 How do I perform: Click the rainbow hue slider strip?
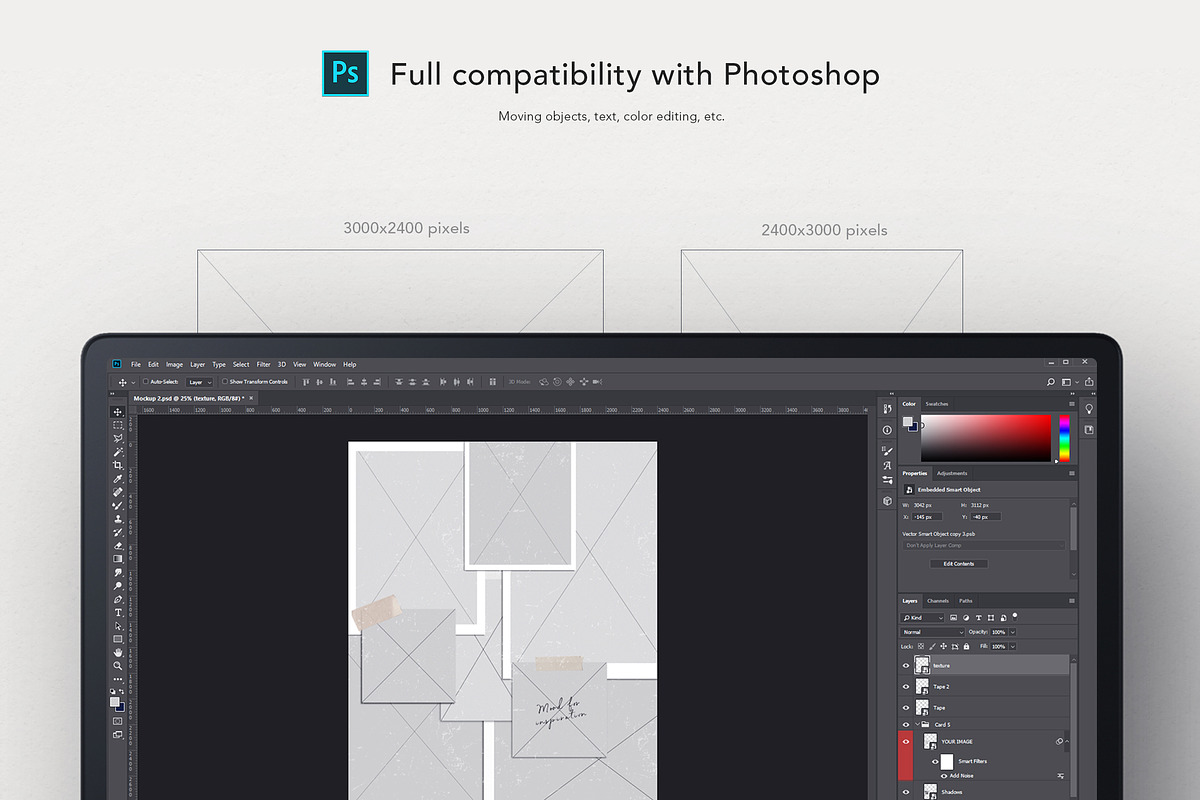coord(1064,439)
